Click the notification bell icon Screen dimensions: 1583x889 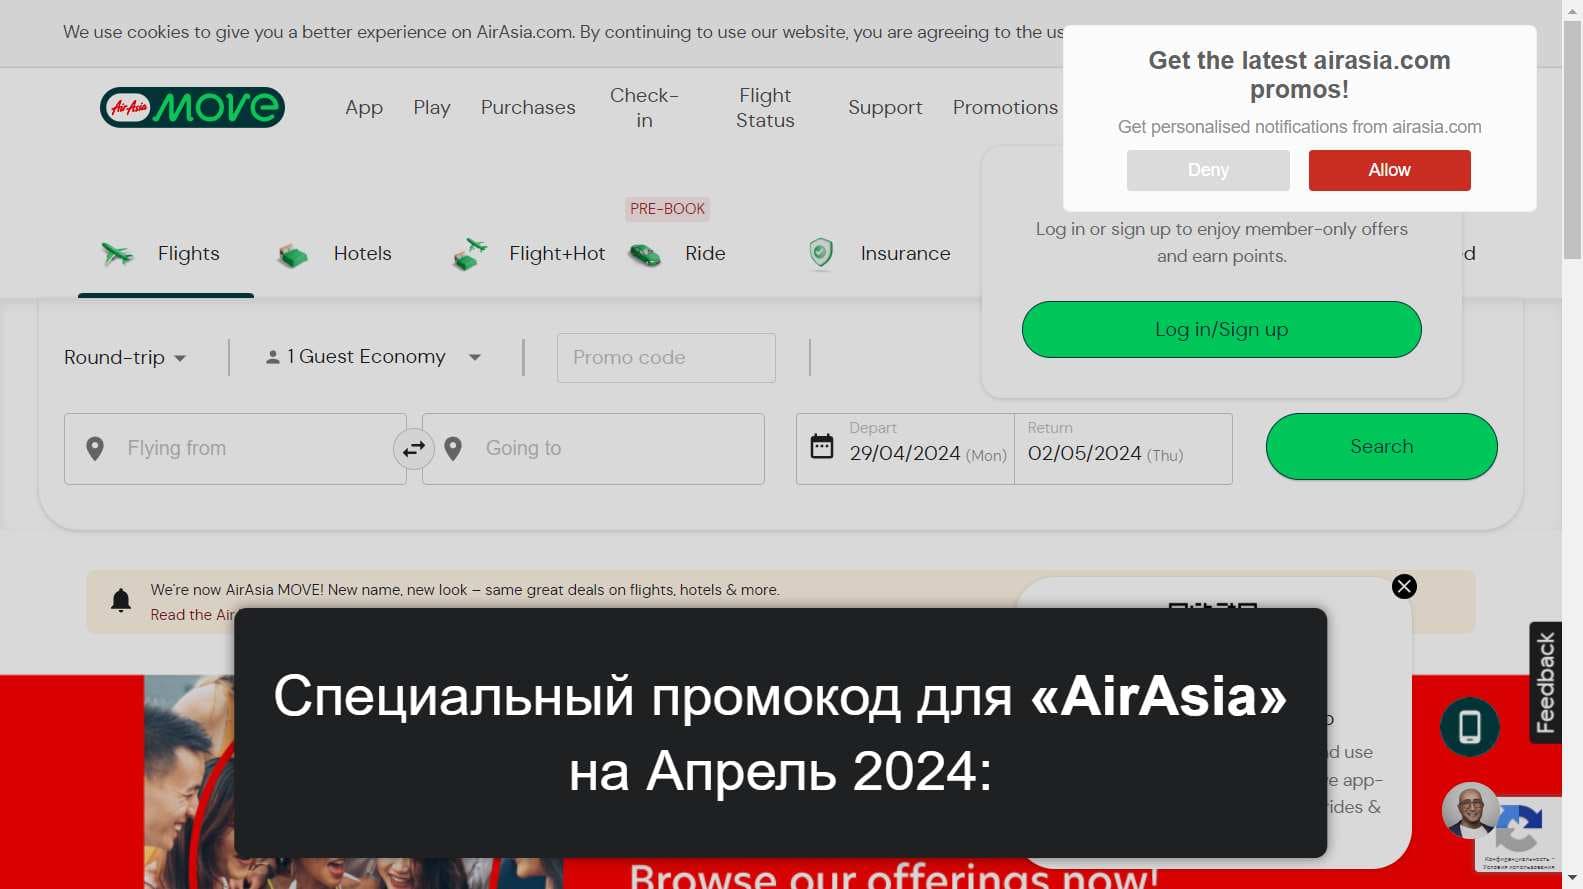pyautogui.click(x=121, y=600)
